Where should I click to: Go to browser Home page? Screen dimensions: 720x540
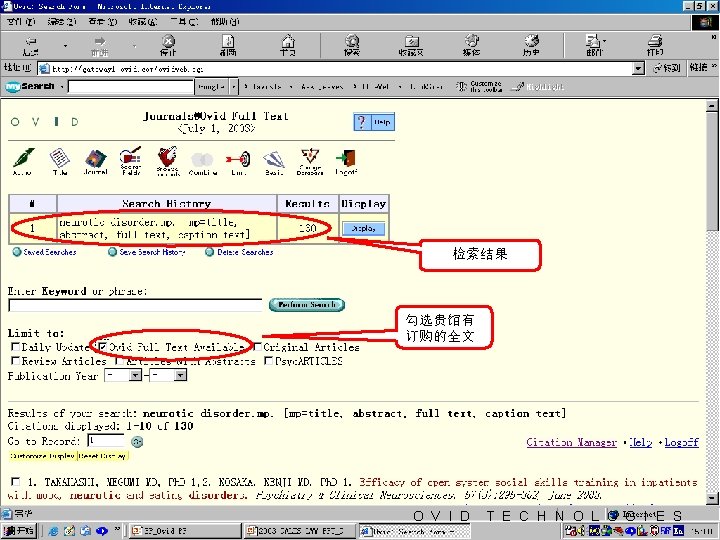coord(288,45)
